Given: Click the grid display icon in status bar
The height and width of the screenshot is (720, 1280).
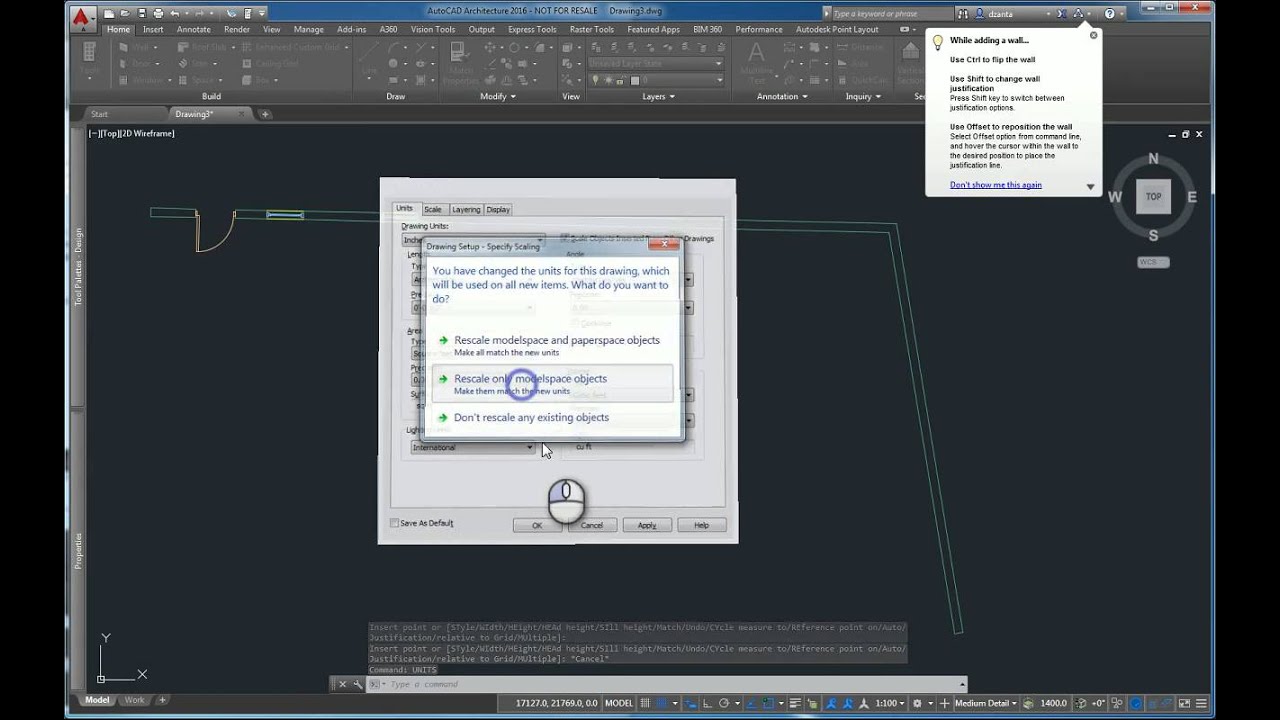Looking at the screenshot, I should tap(645, 703).
